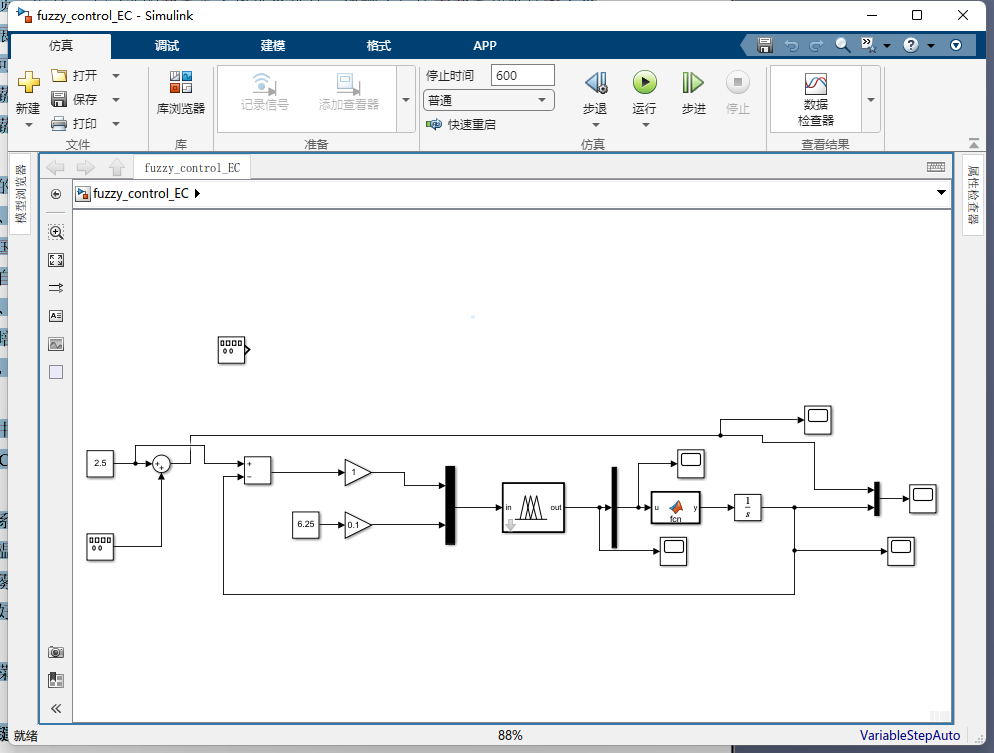
Task: Click the Stop Time input field
Action: coord(523,75)
